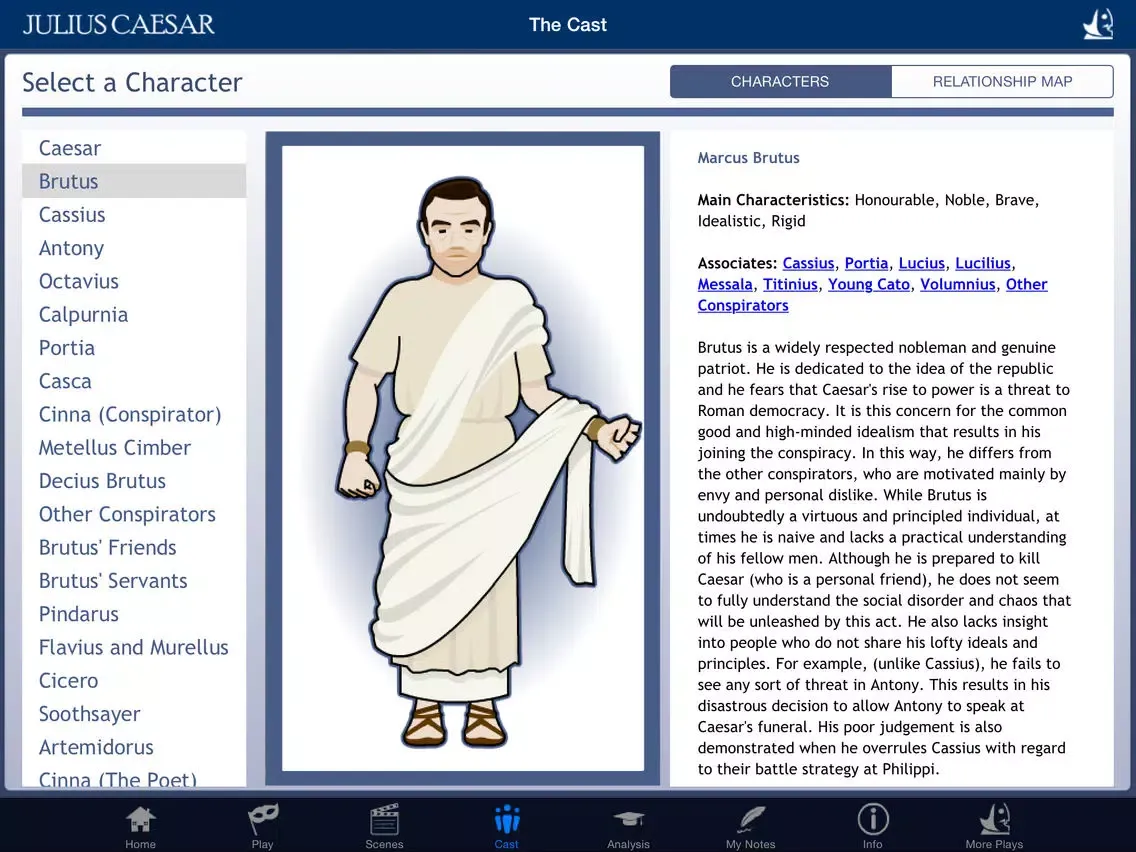Follow the Cassius associate link
Image resolution: width=1136 pixels, height=852 pixels.
(x=808, y=264)
